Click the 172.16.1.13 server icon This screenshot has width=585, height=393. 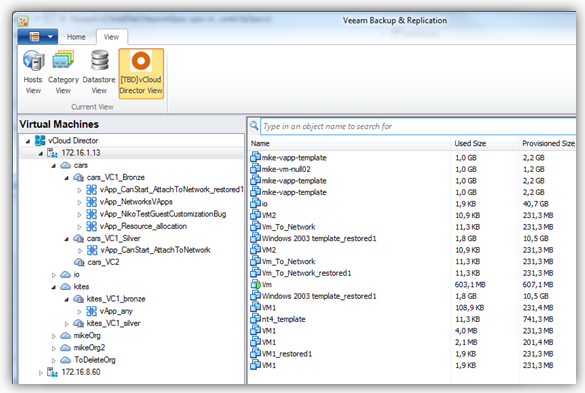tap(52, 153)
